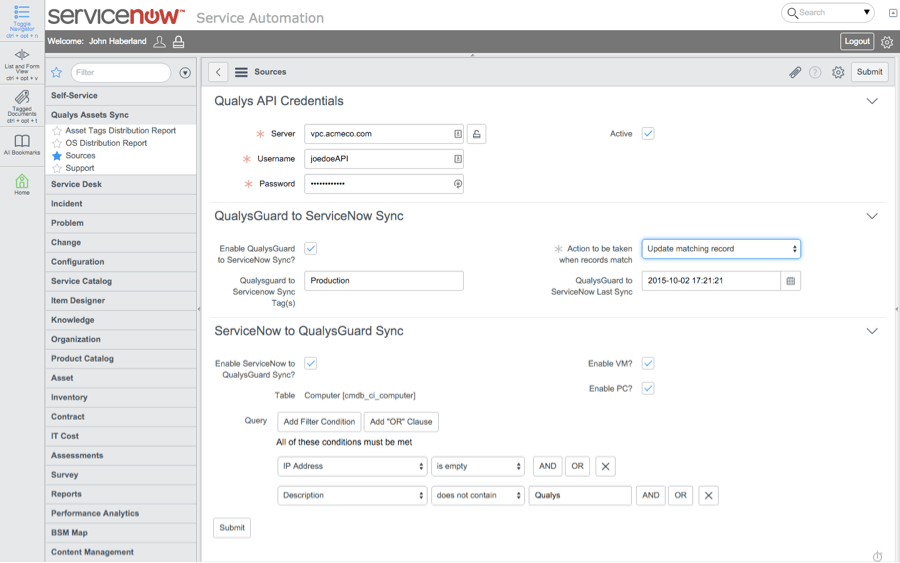Remove the Description filter condition
The image size is (900, 563).
[x=708, y=495]
